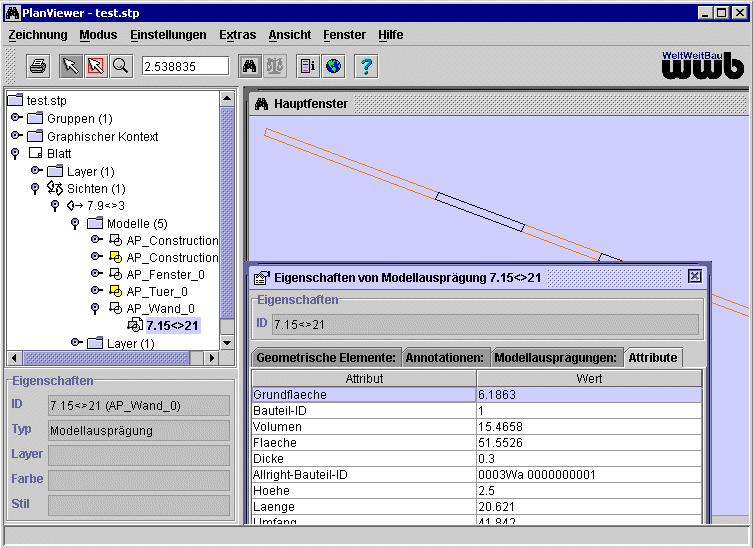Click the Blatt sheet icon

coord(36,153)
